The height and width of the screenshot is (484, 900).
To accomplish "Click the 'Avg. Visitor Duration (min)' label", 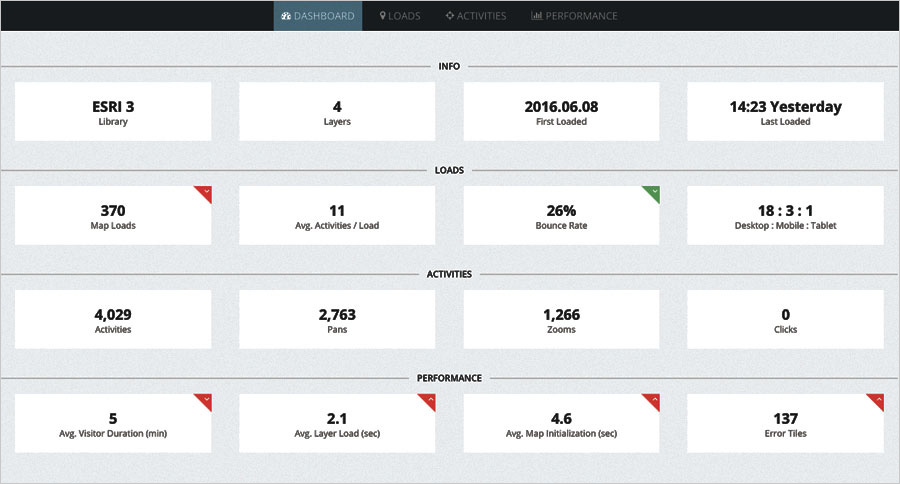I will click(113, 433).
